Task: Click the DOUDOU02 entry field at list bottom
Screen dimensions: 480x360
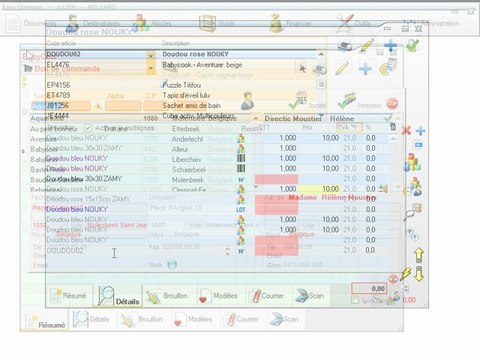Action: (x=65, y=250)
